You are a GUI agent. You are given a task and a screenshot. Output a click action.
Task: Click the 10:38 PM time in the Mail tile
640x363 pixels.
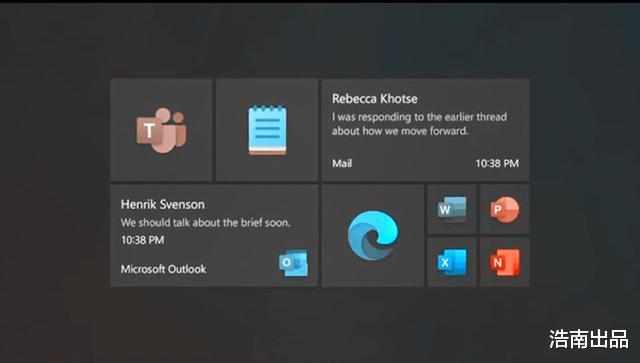497,163
